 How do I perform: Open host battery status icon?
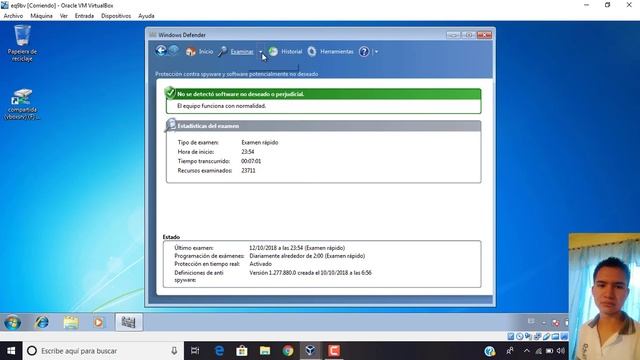click(x=549, y=351)
